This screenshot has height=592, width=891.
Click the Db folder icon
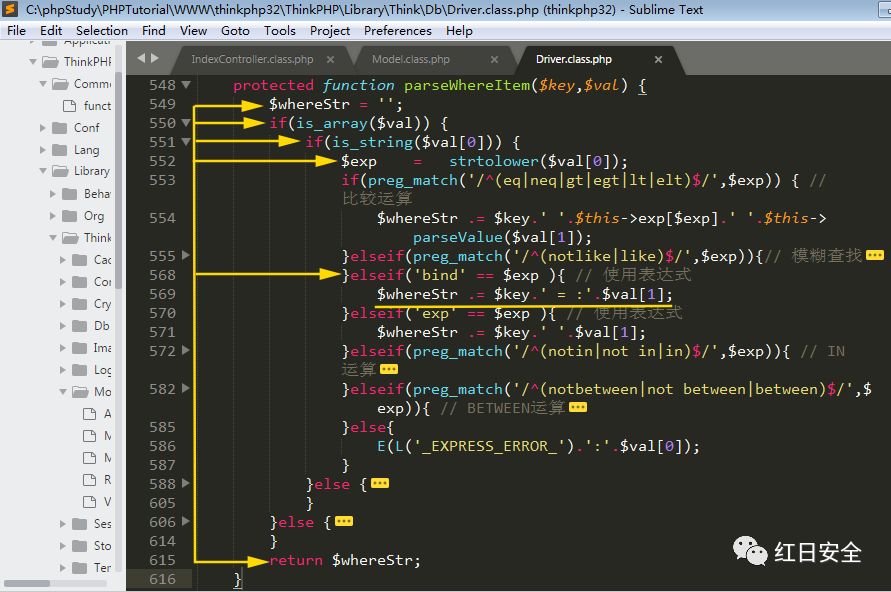point(80,326)
